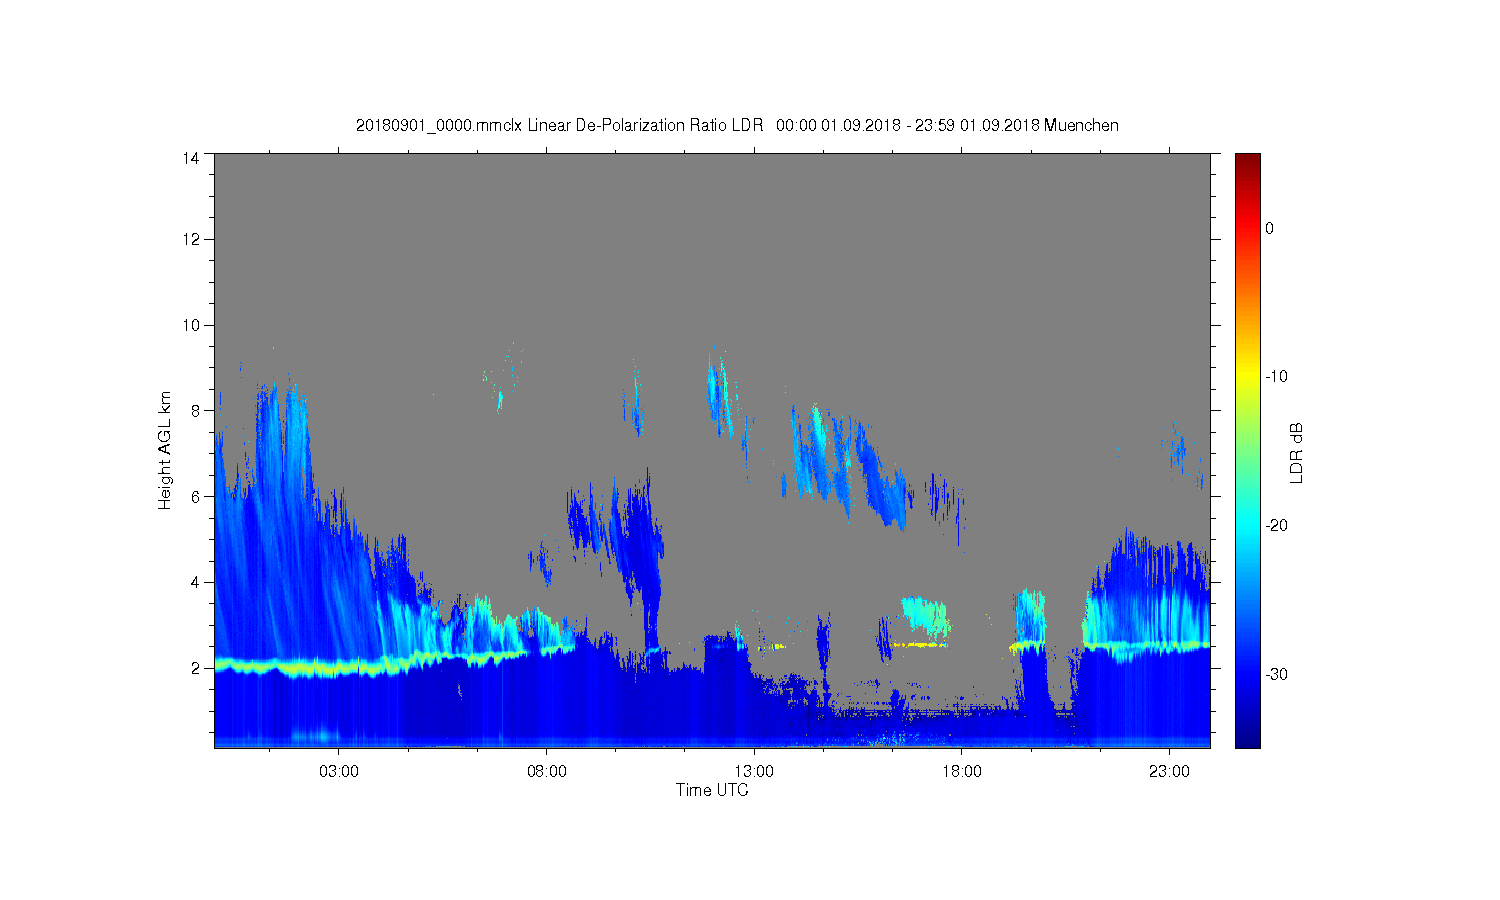Click the 13:00 time tick label

[x=754, y=772]
